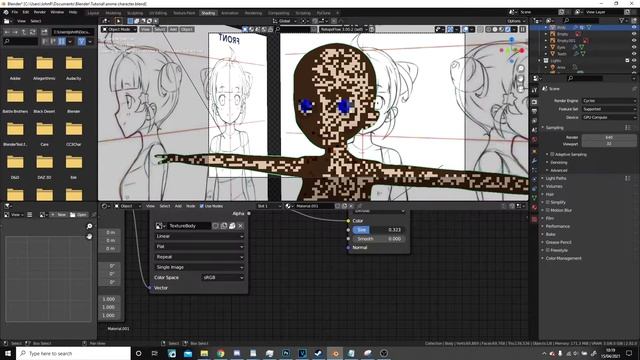Expand the Lights collection in outliner
Viewport: 640px width, 360px height.
pyautogui.click(x=540, y=60)
